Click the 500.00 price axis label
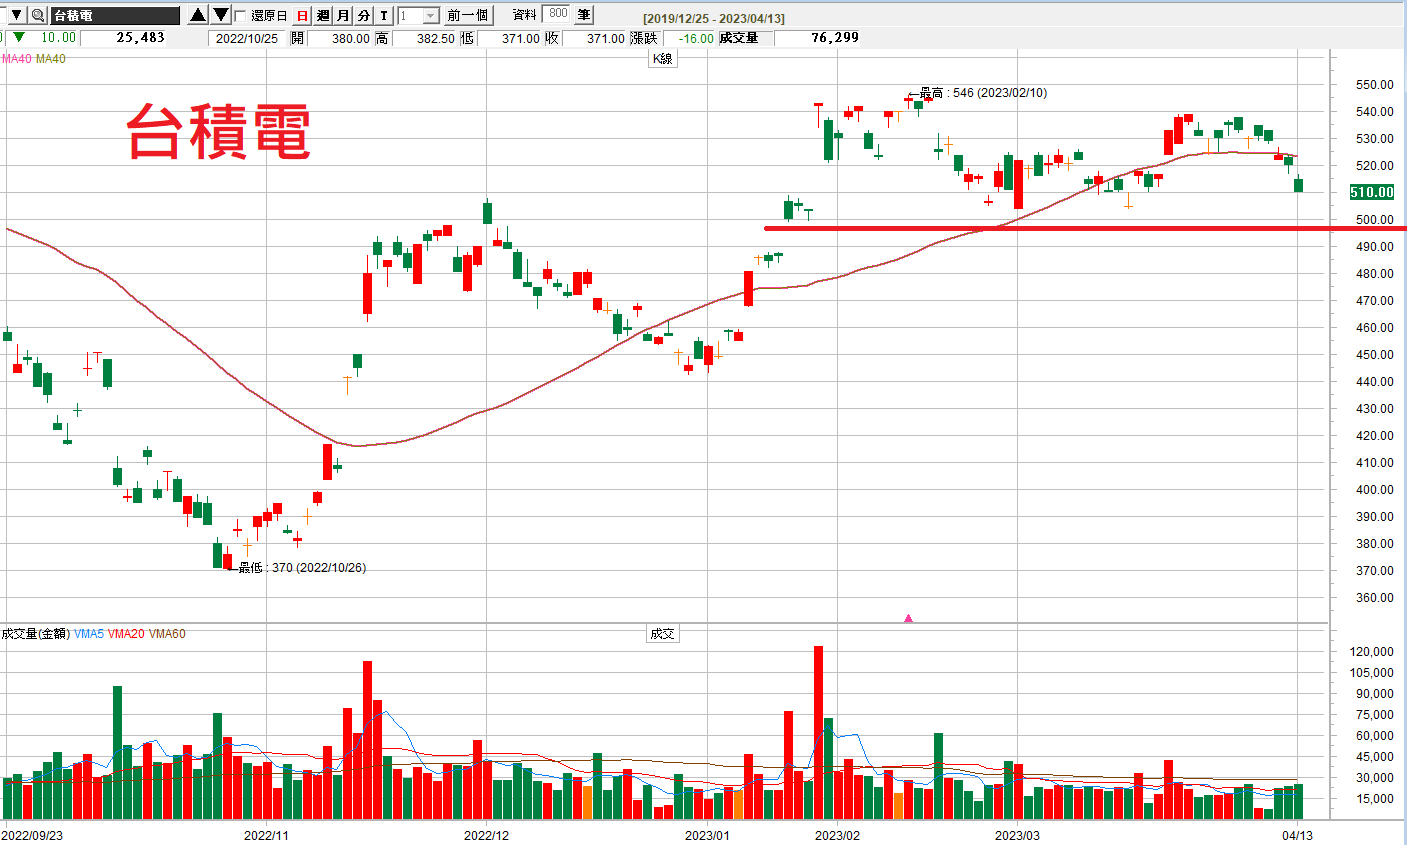 click(1375, 220)
